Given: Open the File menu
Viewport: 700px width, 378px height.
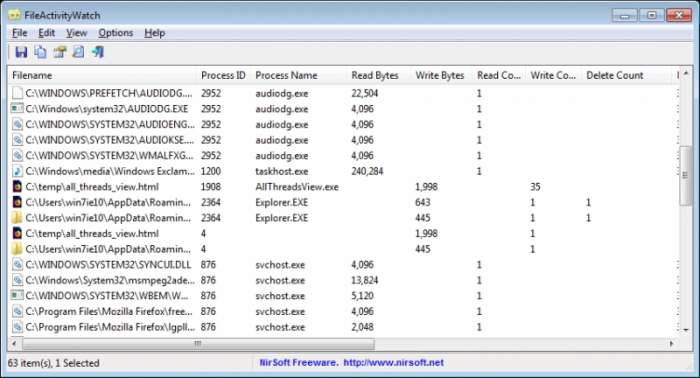Looking at the screenshot, I should 20,33.
